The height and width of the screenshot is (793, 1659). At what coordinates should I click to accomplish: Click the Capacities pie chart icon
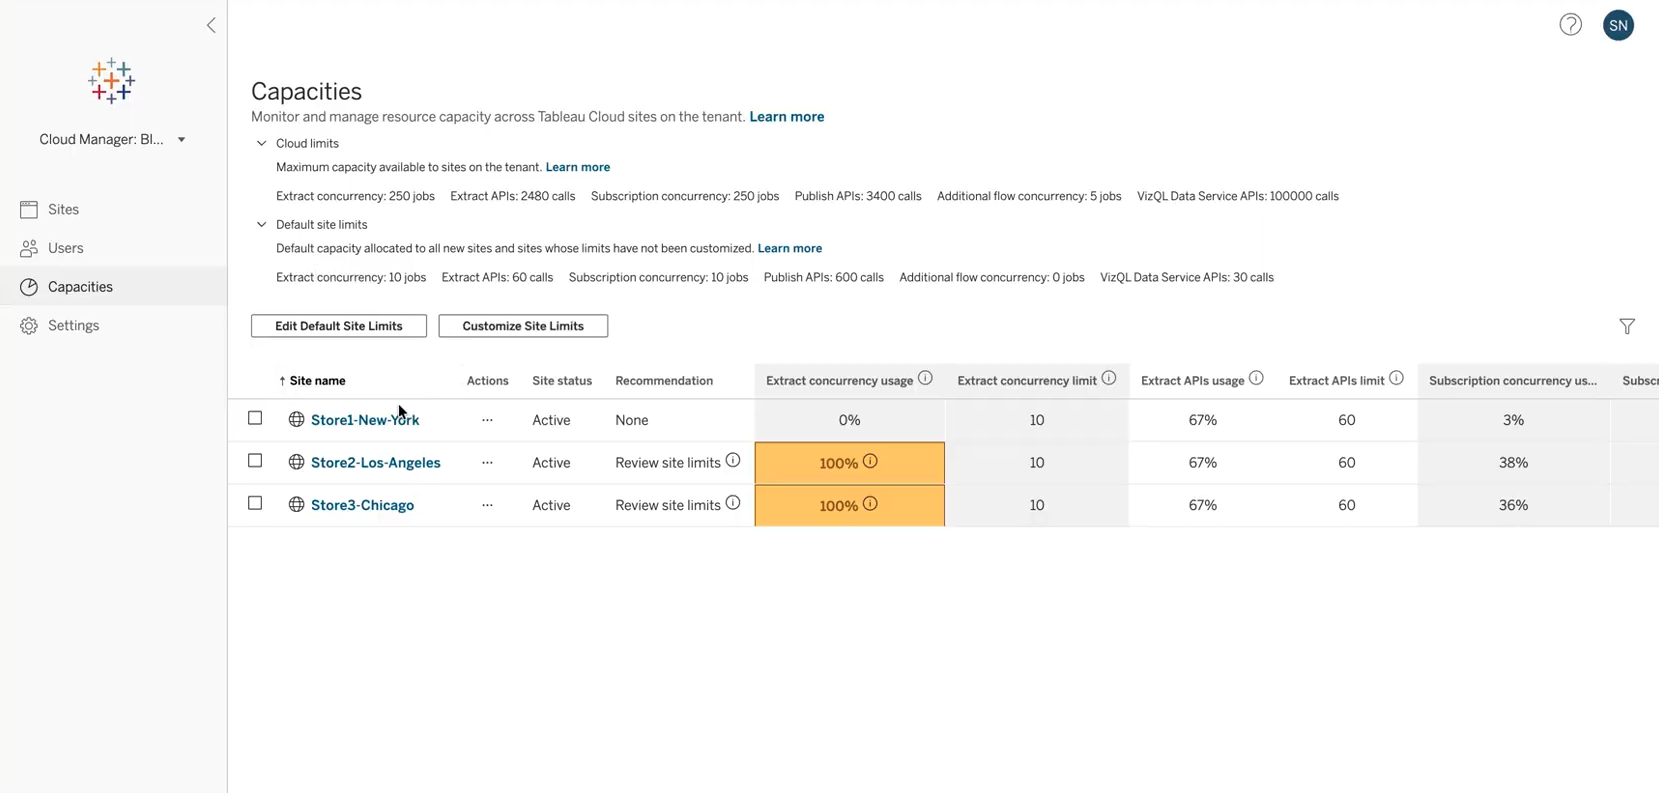point(29,287)
